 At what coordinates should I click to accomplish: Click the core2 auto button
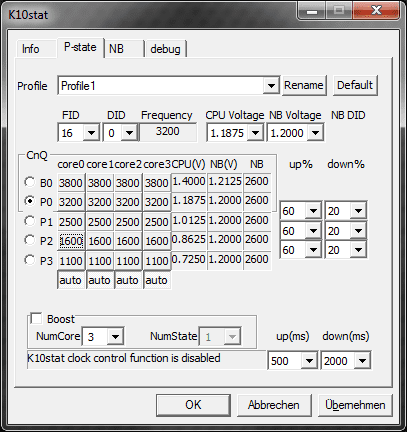click(x=128, y=280)
